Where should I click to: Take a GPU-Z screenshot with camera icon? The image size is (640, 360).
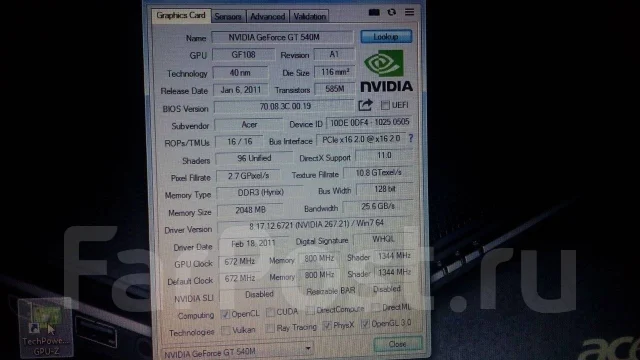tap(374, 12)
